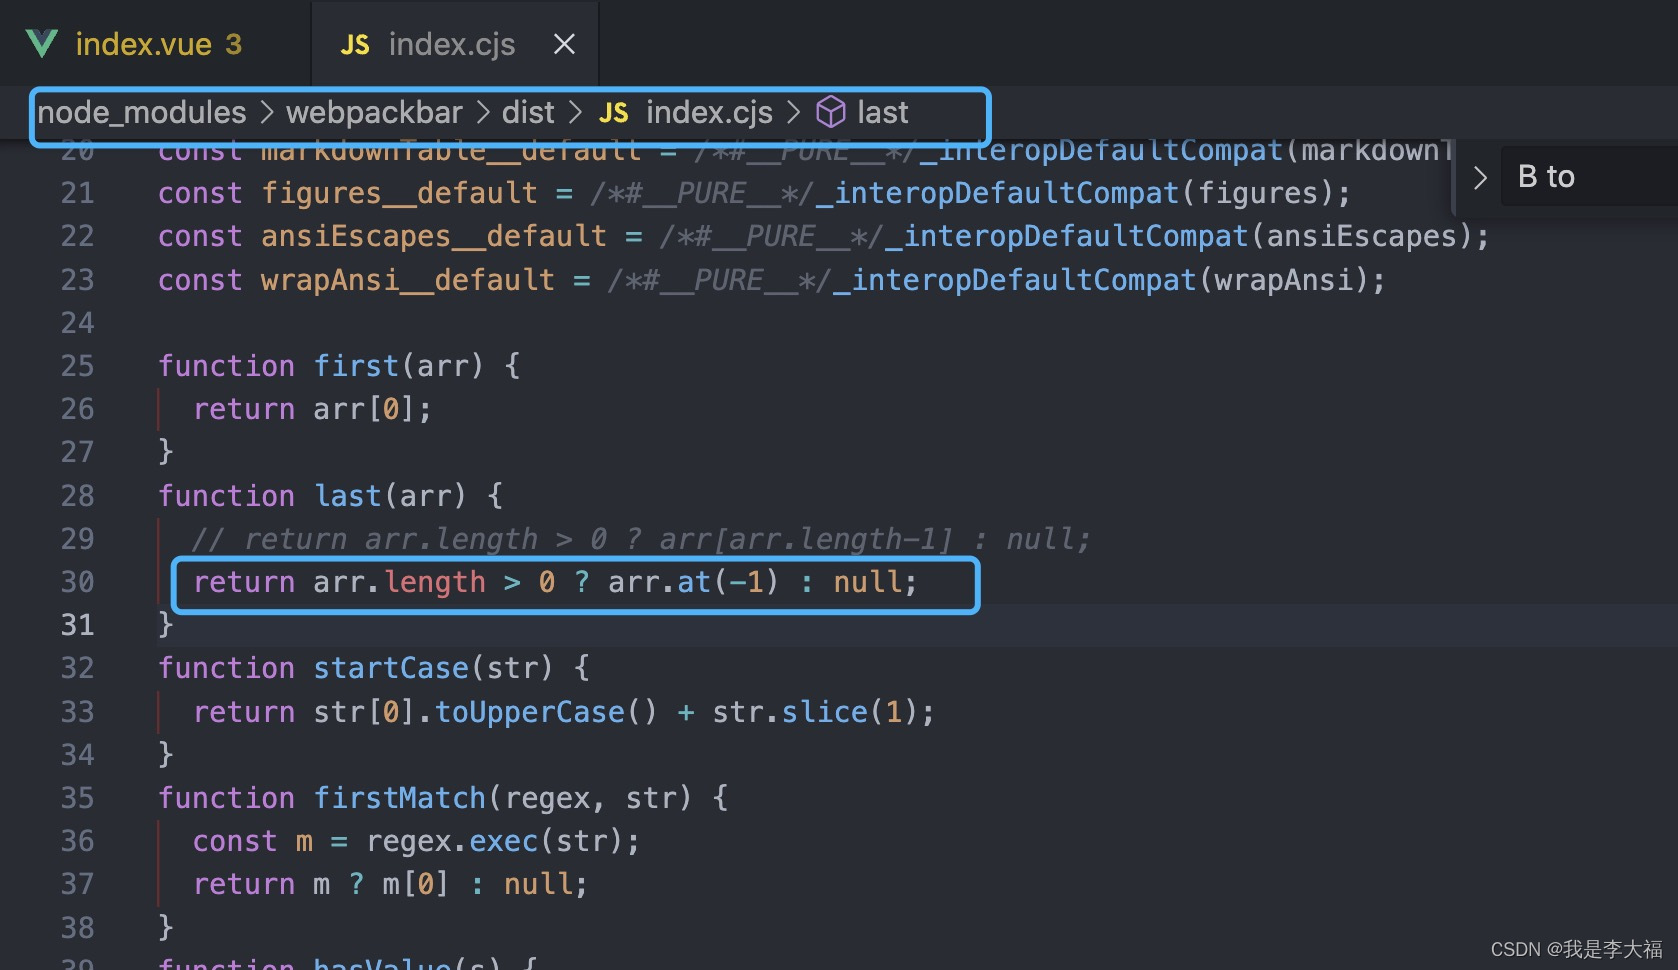Select the index.cjs tab
This screenshot has height=970, width=1678.
pyautogui.click(x=452, y=43)
